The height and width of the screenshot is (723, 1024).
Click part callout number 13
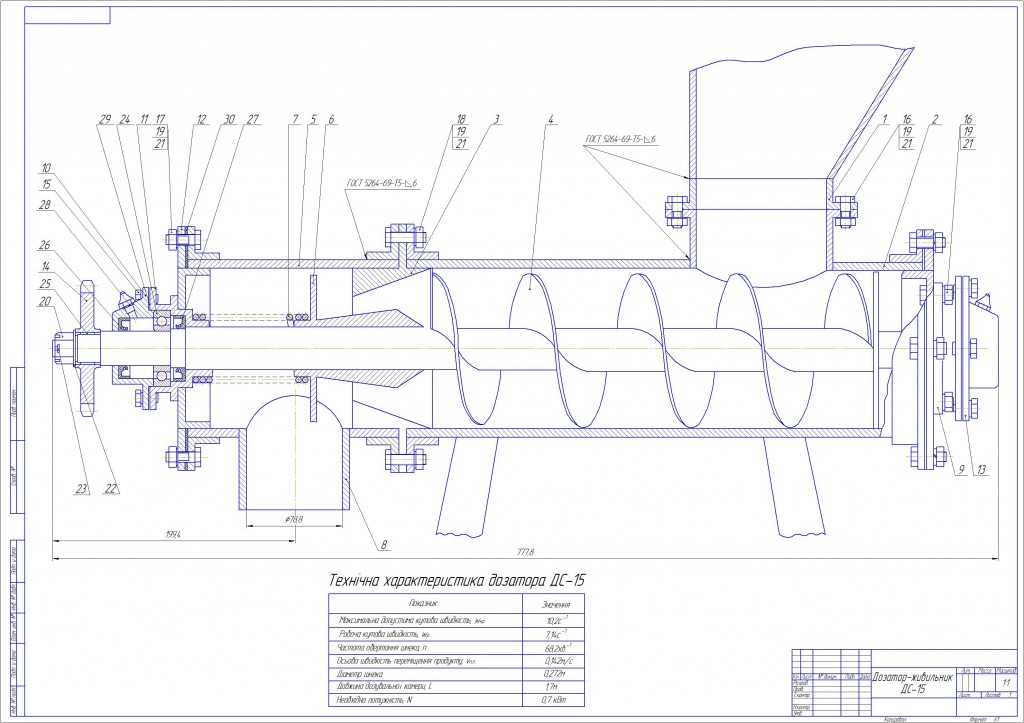[x=981, y=470]
